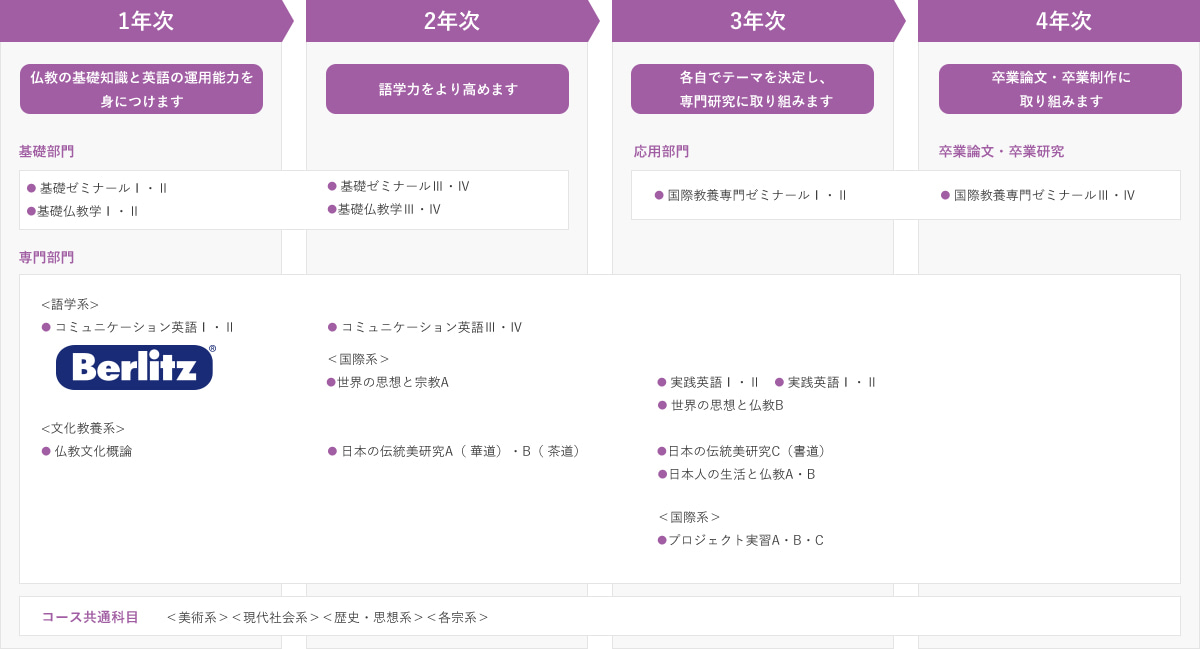Select the 1年次 header tab
This screenshot has height=649, width=1200.
[x=146, y=21]
